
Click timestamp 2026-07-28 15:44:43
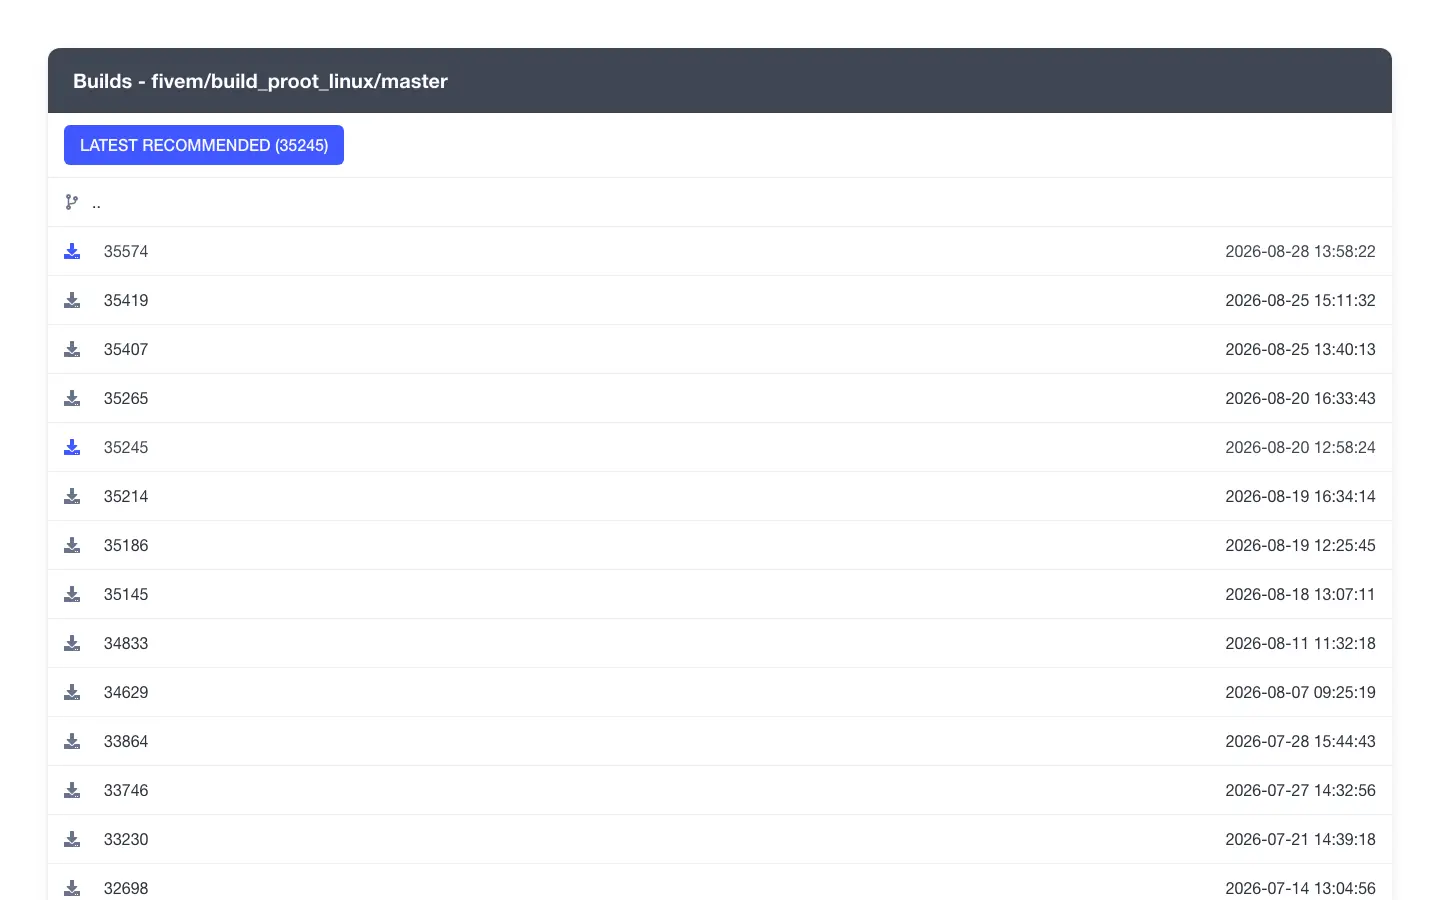pos(1300,741)
